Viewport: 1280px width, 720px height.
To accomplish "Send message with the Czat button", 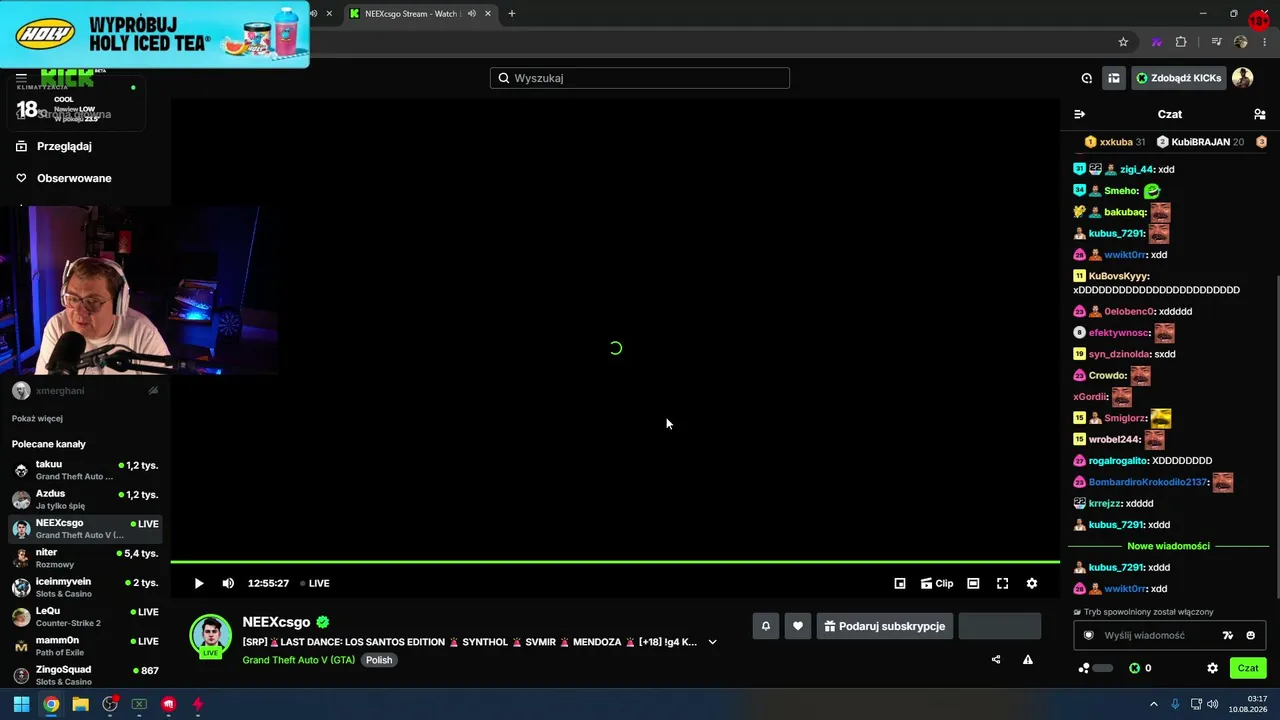I will coord(1248,668).
